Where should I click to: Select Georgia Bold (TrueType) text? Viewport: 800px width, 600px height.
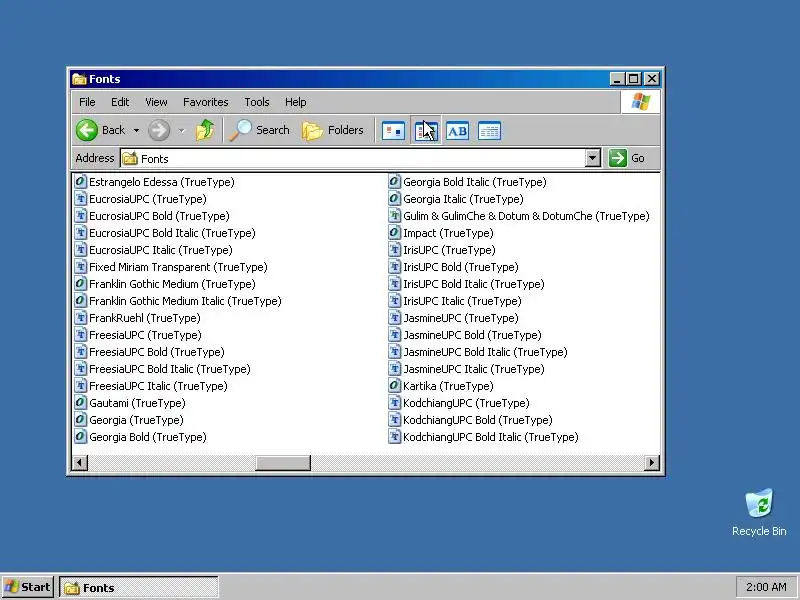(x=147, y=437)
